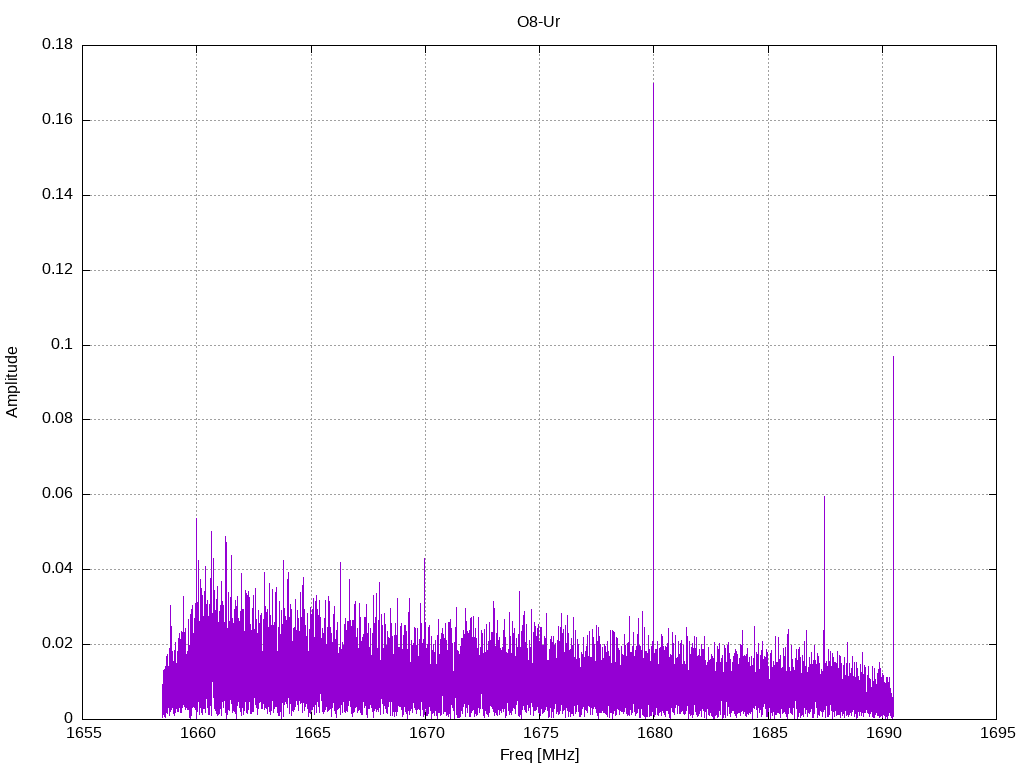1024x768 pixels.
Task: Click the Freq [MHz] axis label
Action: (x=539, y=755)
